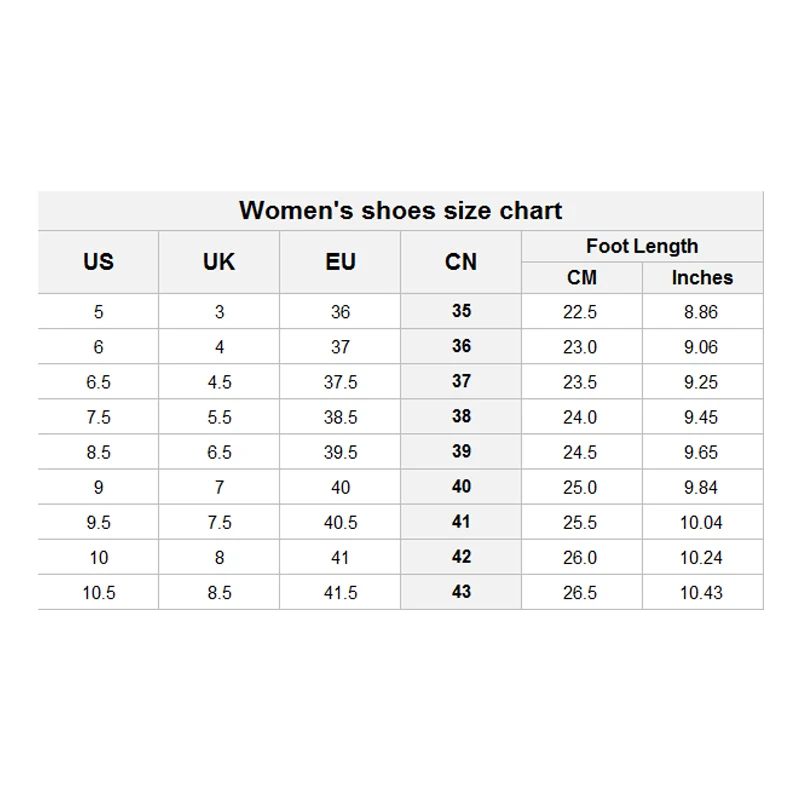
Task: Click bold CN size 39 cell
Action: pyautogui.click(x=461, y=451)
